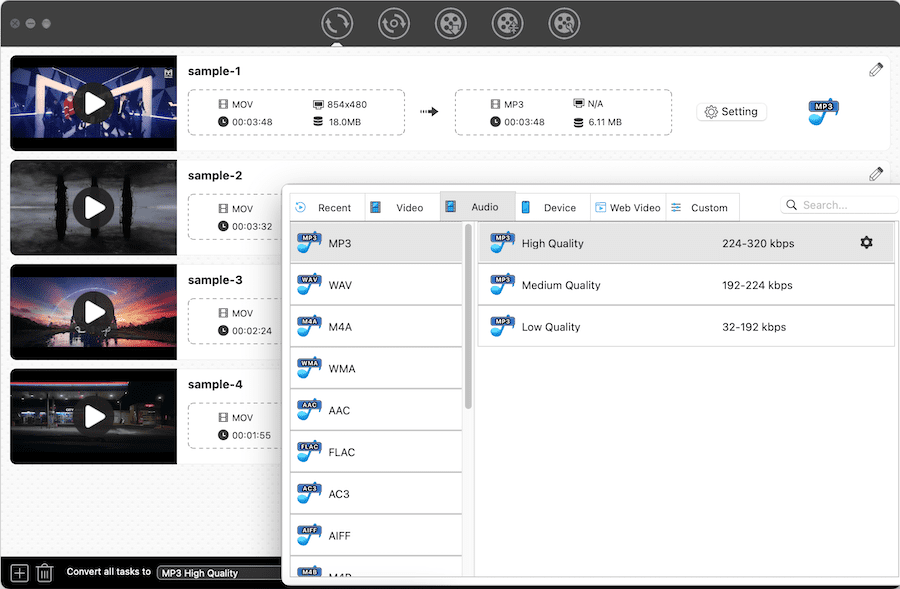This screenshot has width=900, height=589.
Task: Click the trash delete icon
Action: point(45,573)
